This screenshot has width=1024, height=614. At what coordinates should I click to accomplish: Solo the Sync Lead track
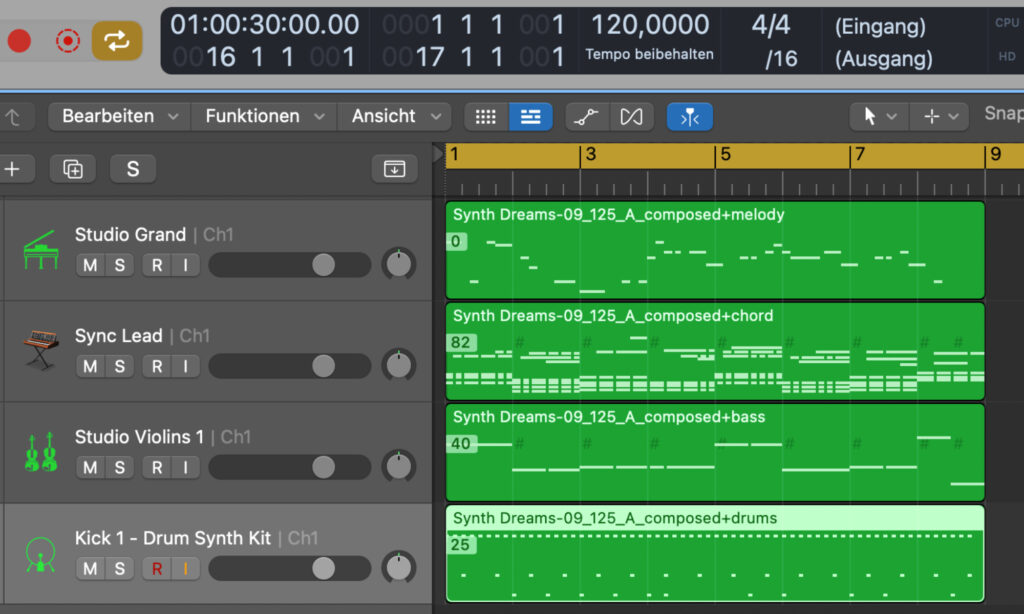120,366
